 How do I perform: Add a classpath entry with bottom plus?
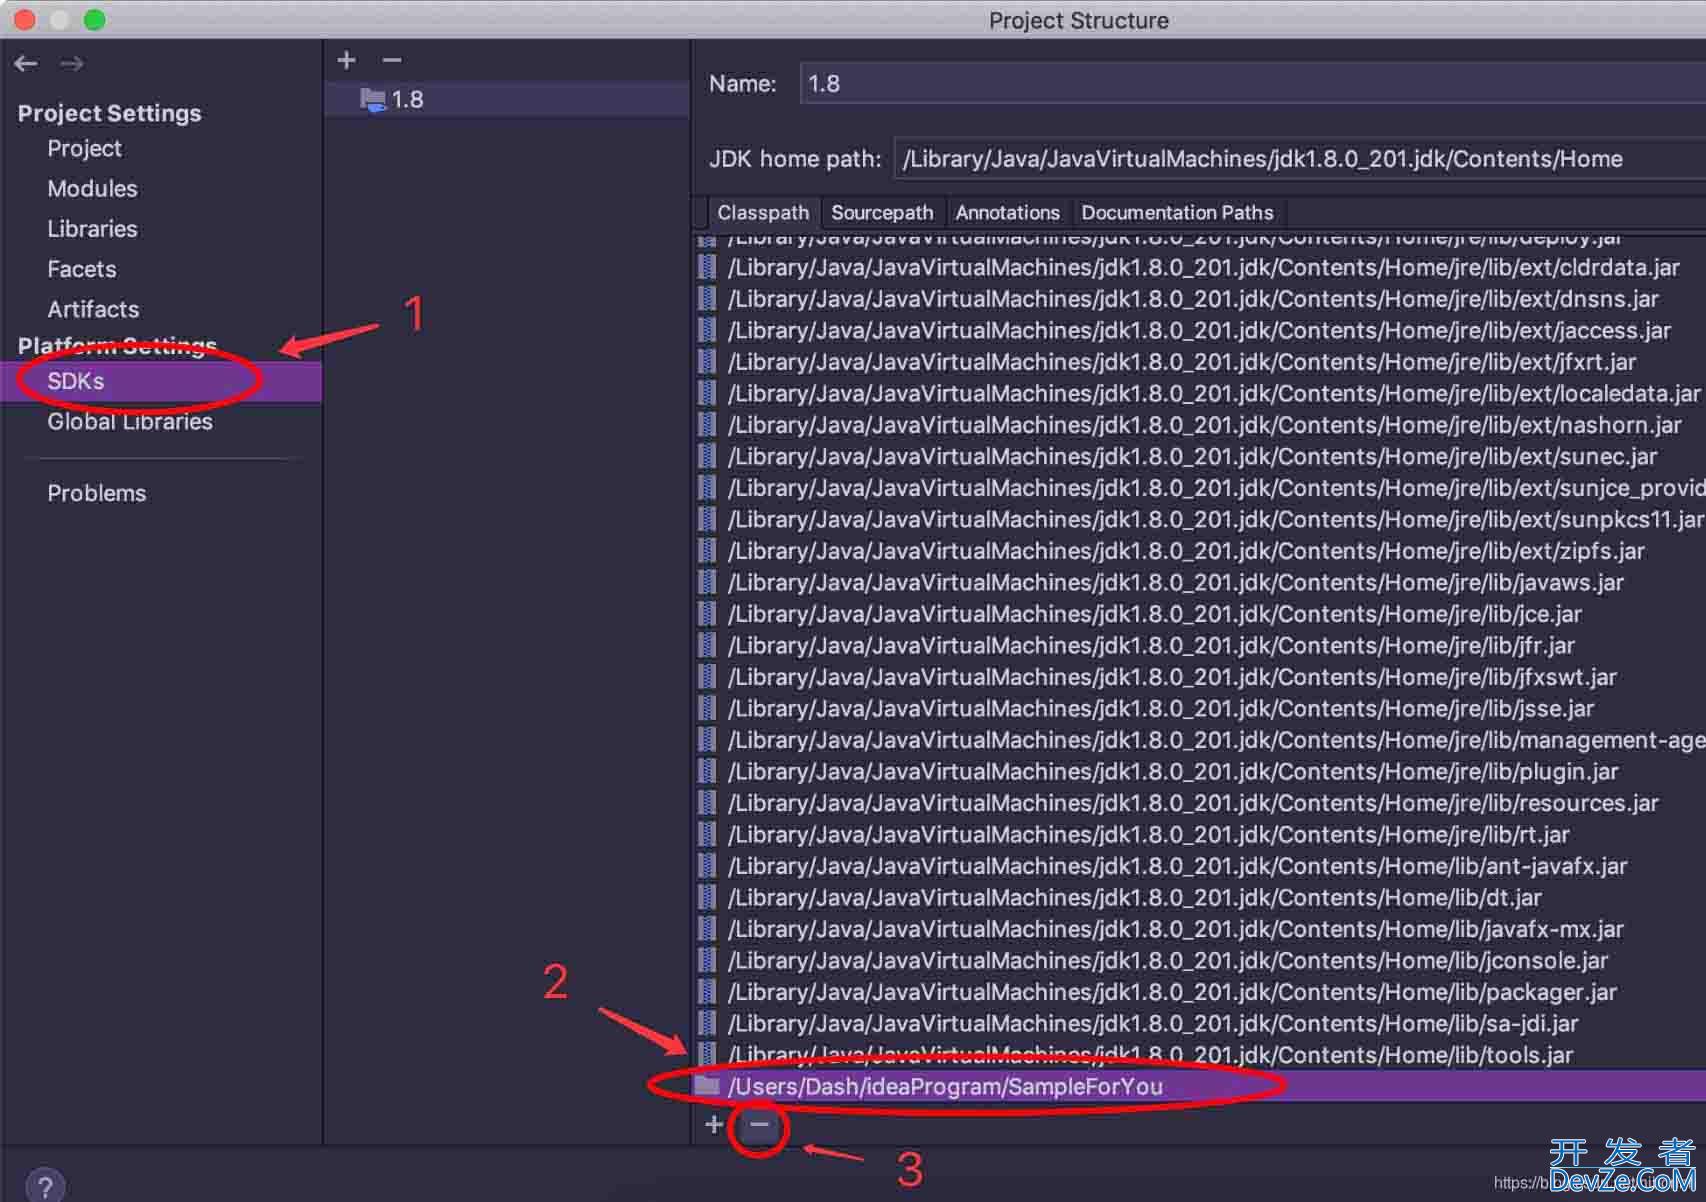point(714,1124)
